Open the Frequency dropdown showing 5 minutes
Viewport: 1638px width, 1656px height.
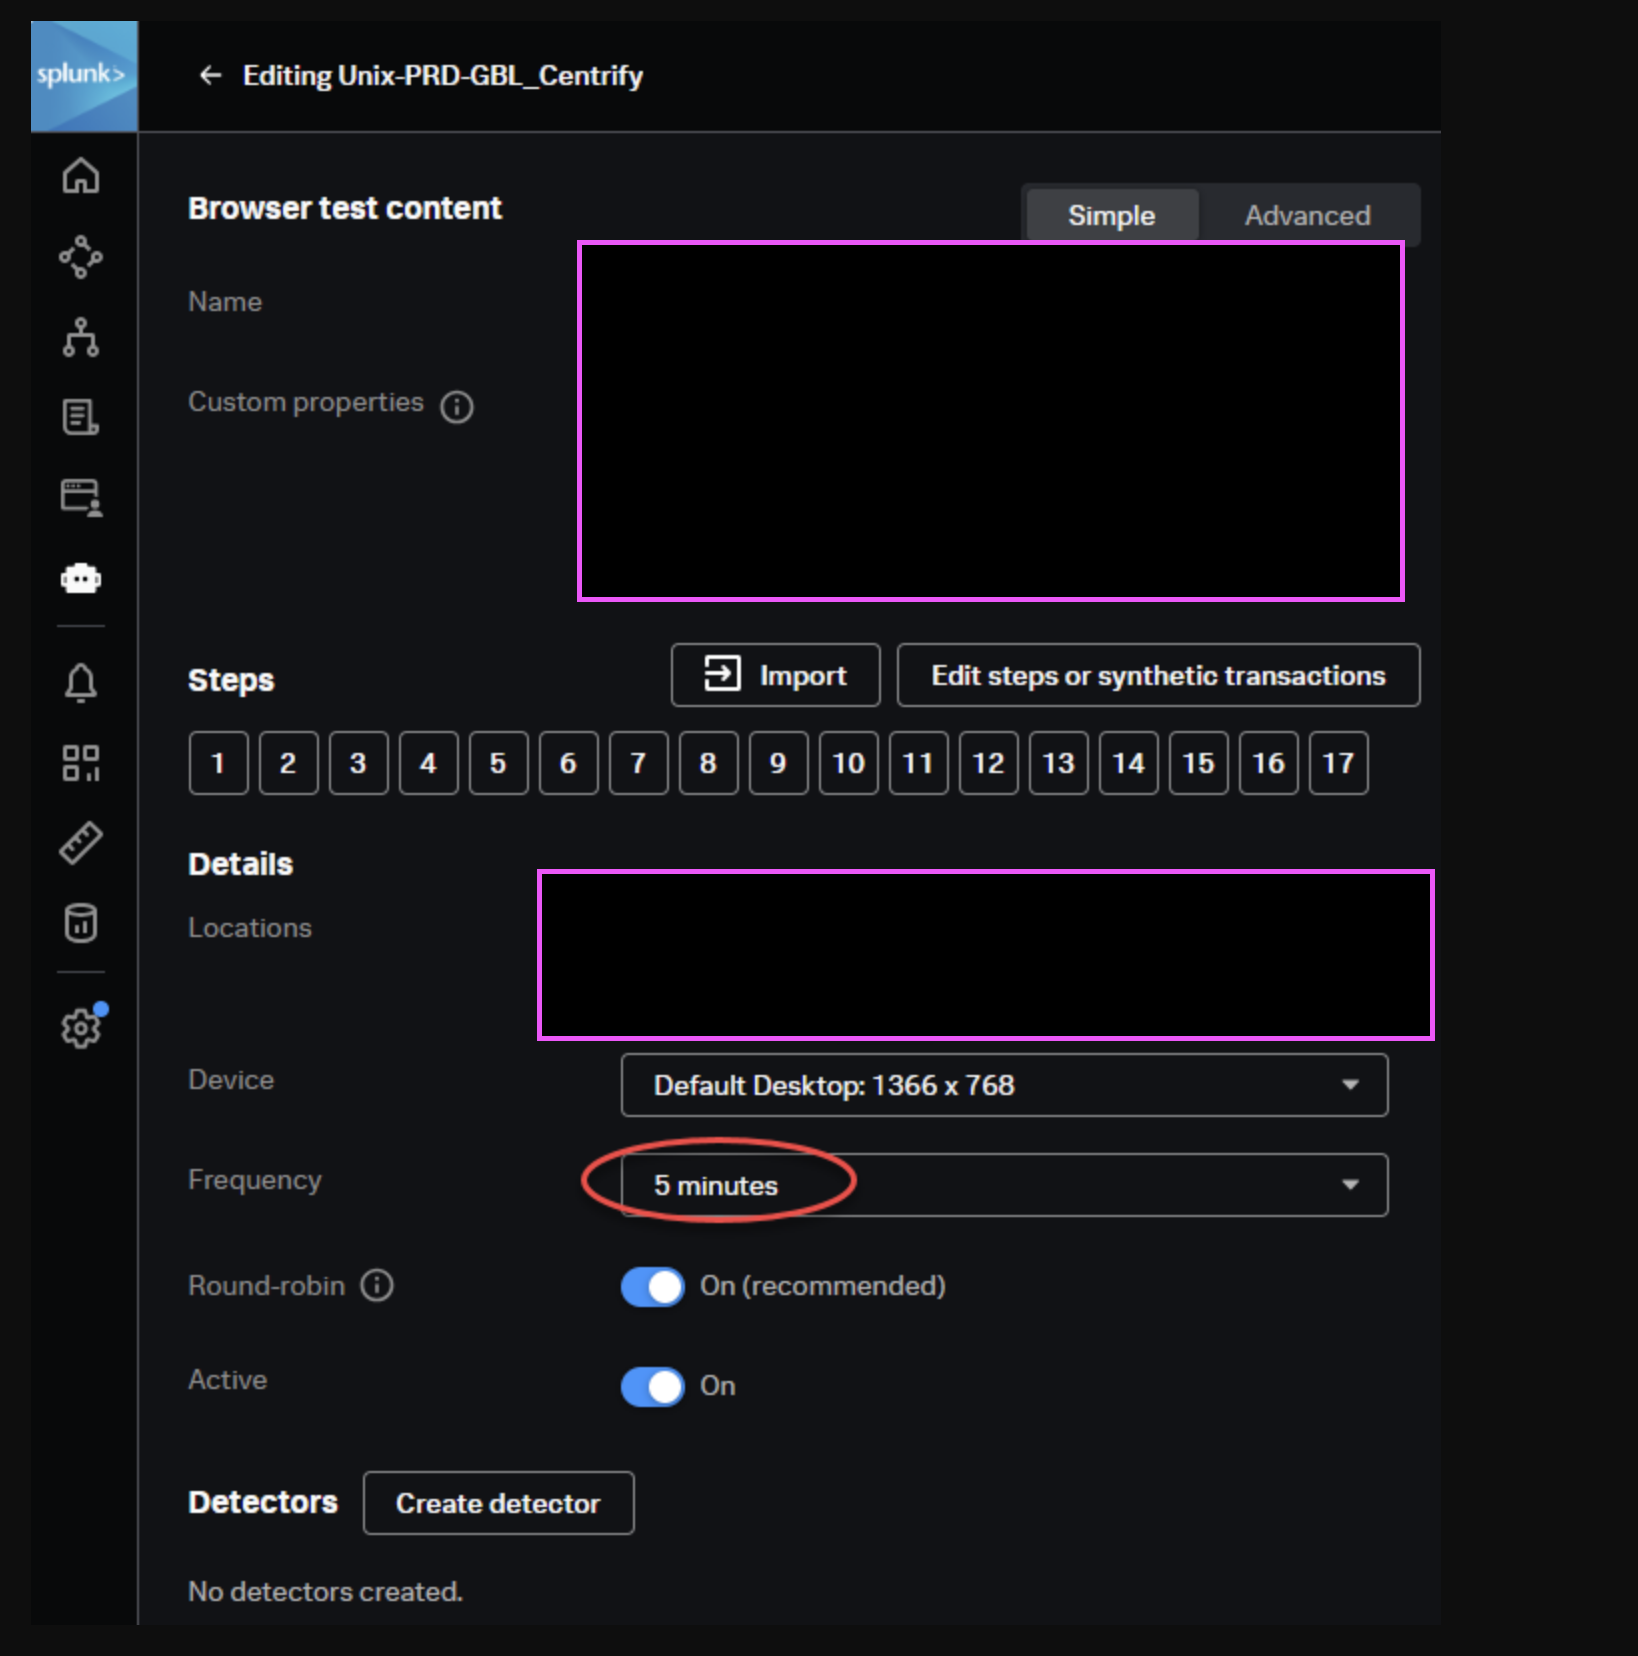[x=1003, y=1185]
